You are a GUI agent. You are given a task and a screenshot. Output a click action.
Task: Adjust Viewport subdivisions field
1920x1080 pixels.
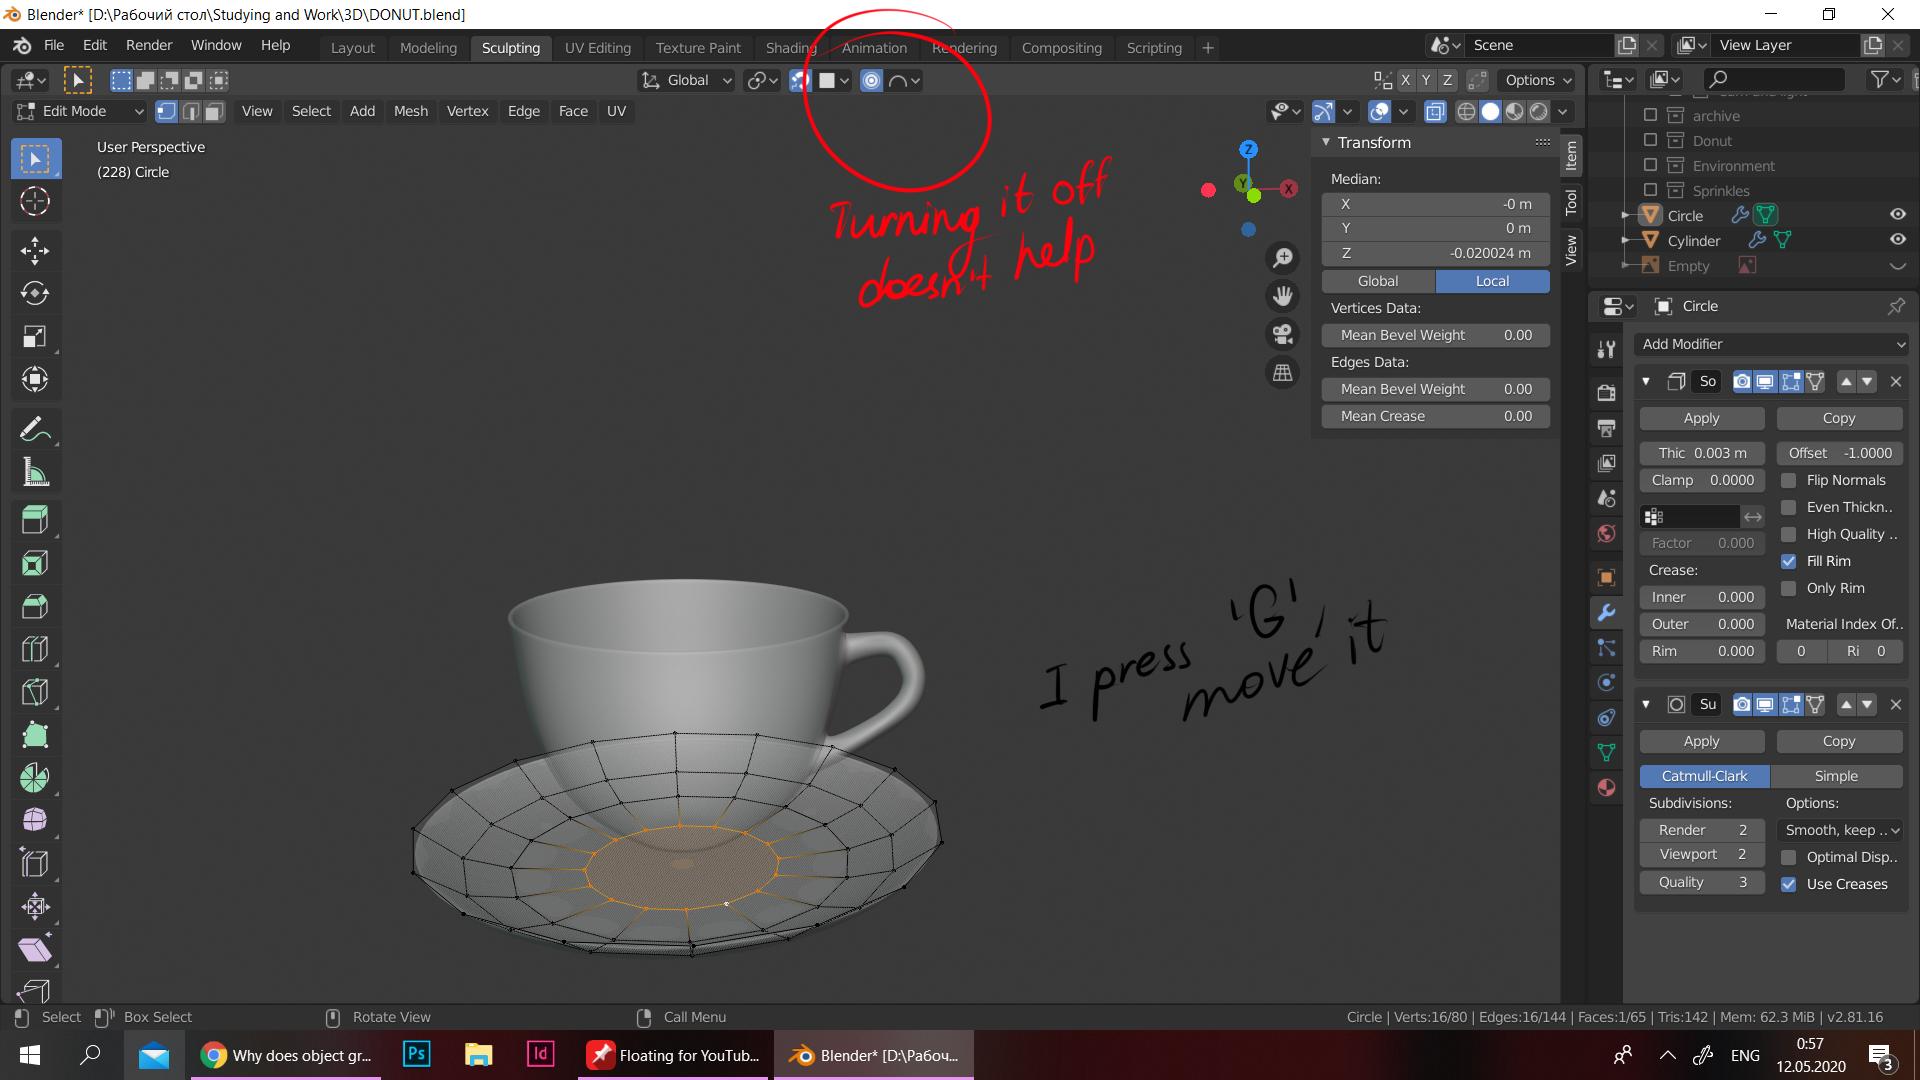click(1701, 854)
